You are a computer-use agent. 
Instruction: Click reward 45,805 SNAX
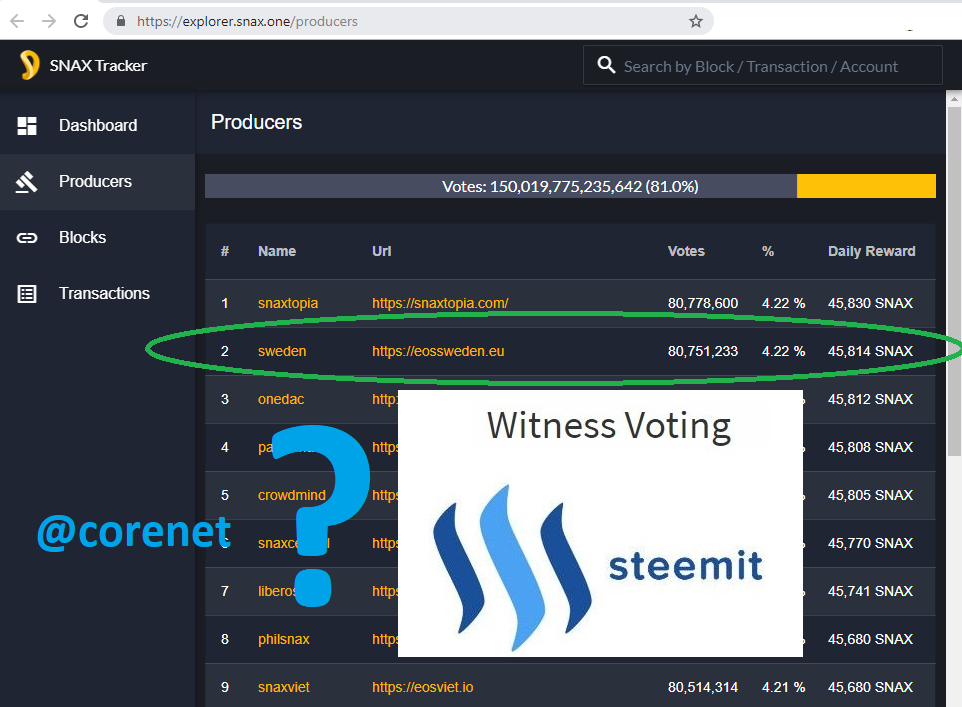pyautogui.click(x=870, y=495)
